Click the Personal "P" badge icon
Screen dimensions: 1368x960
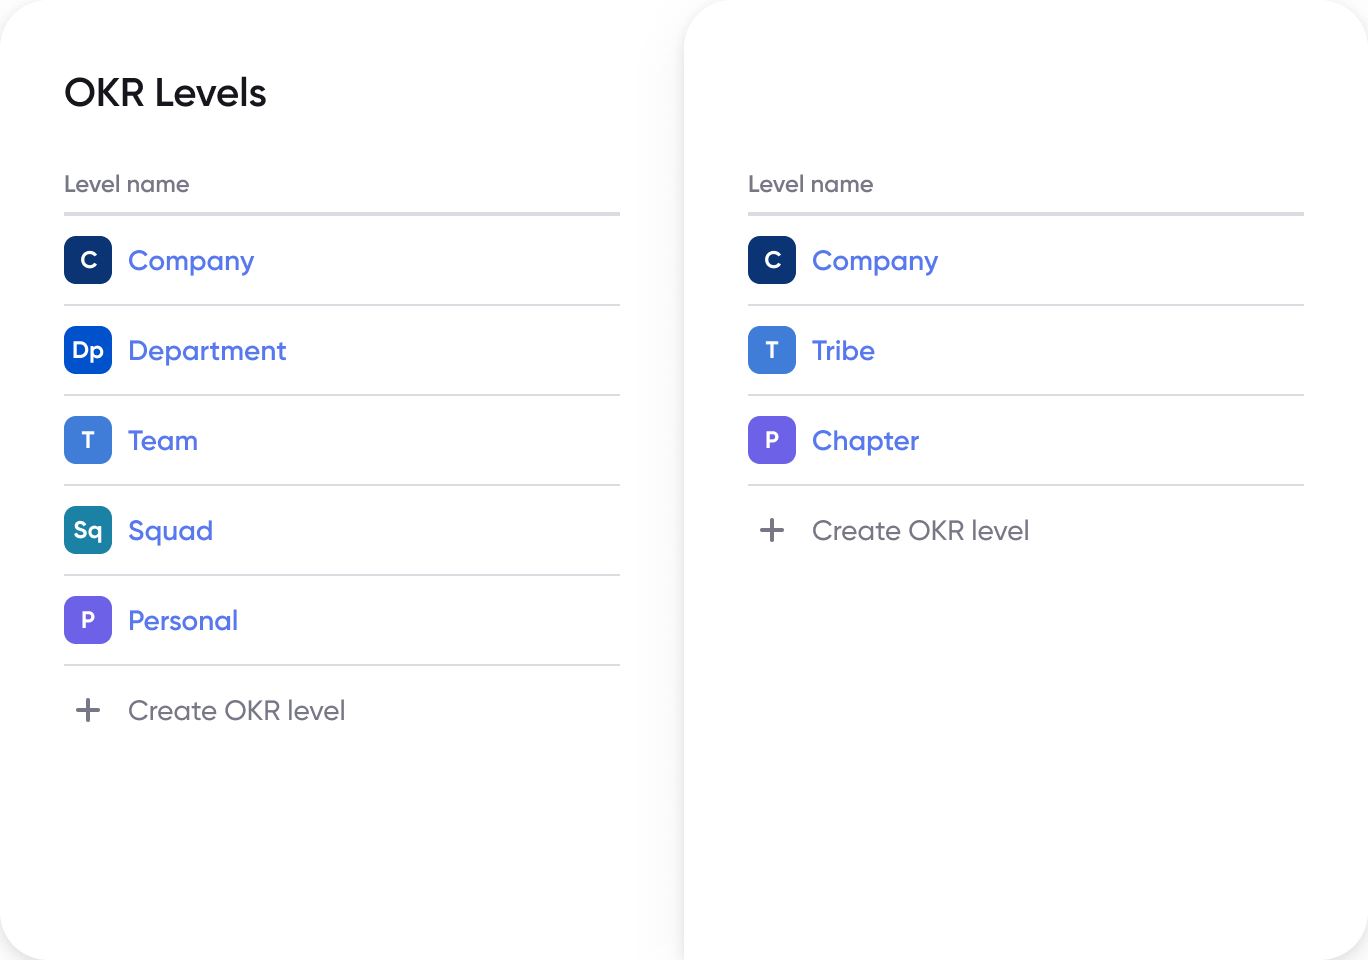(x=87, y=620)
